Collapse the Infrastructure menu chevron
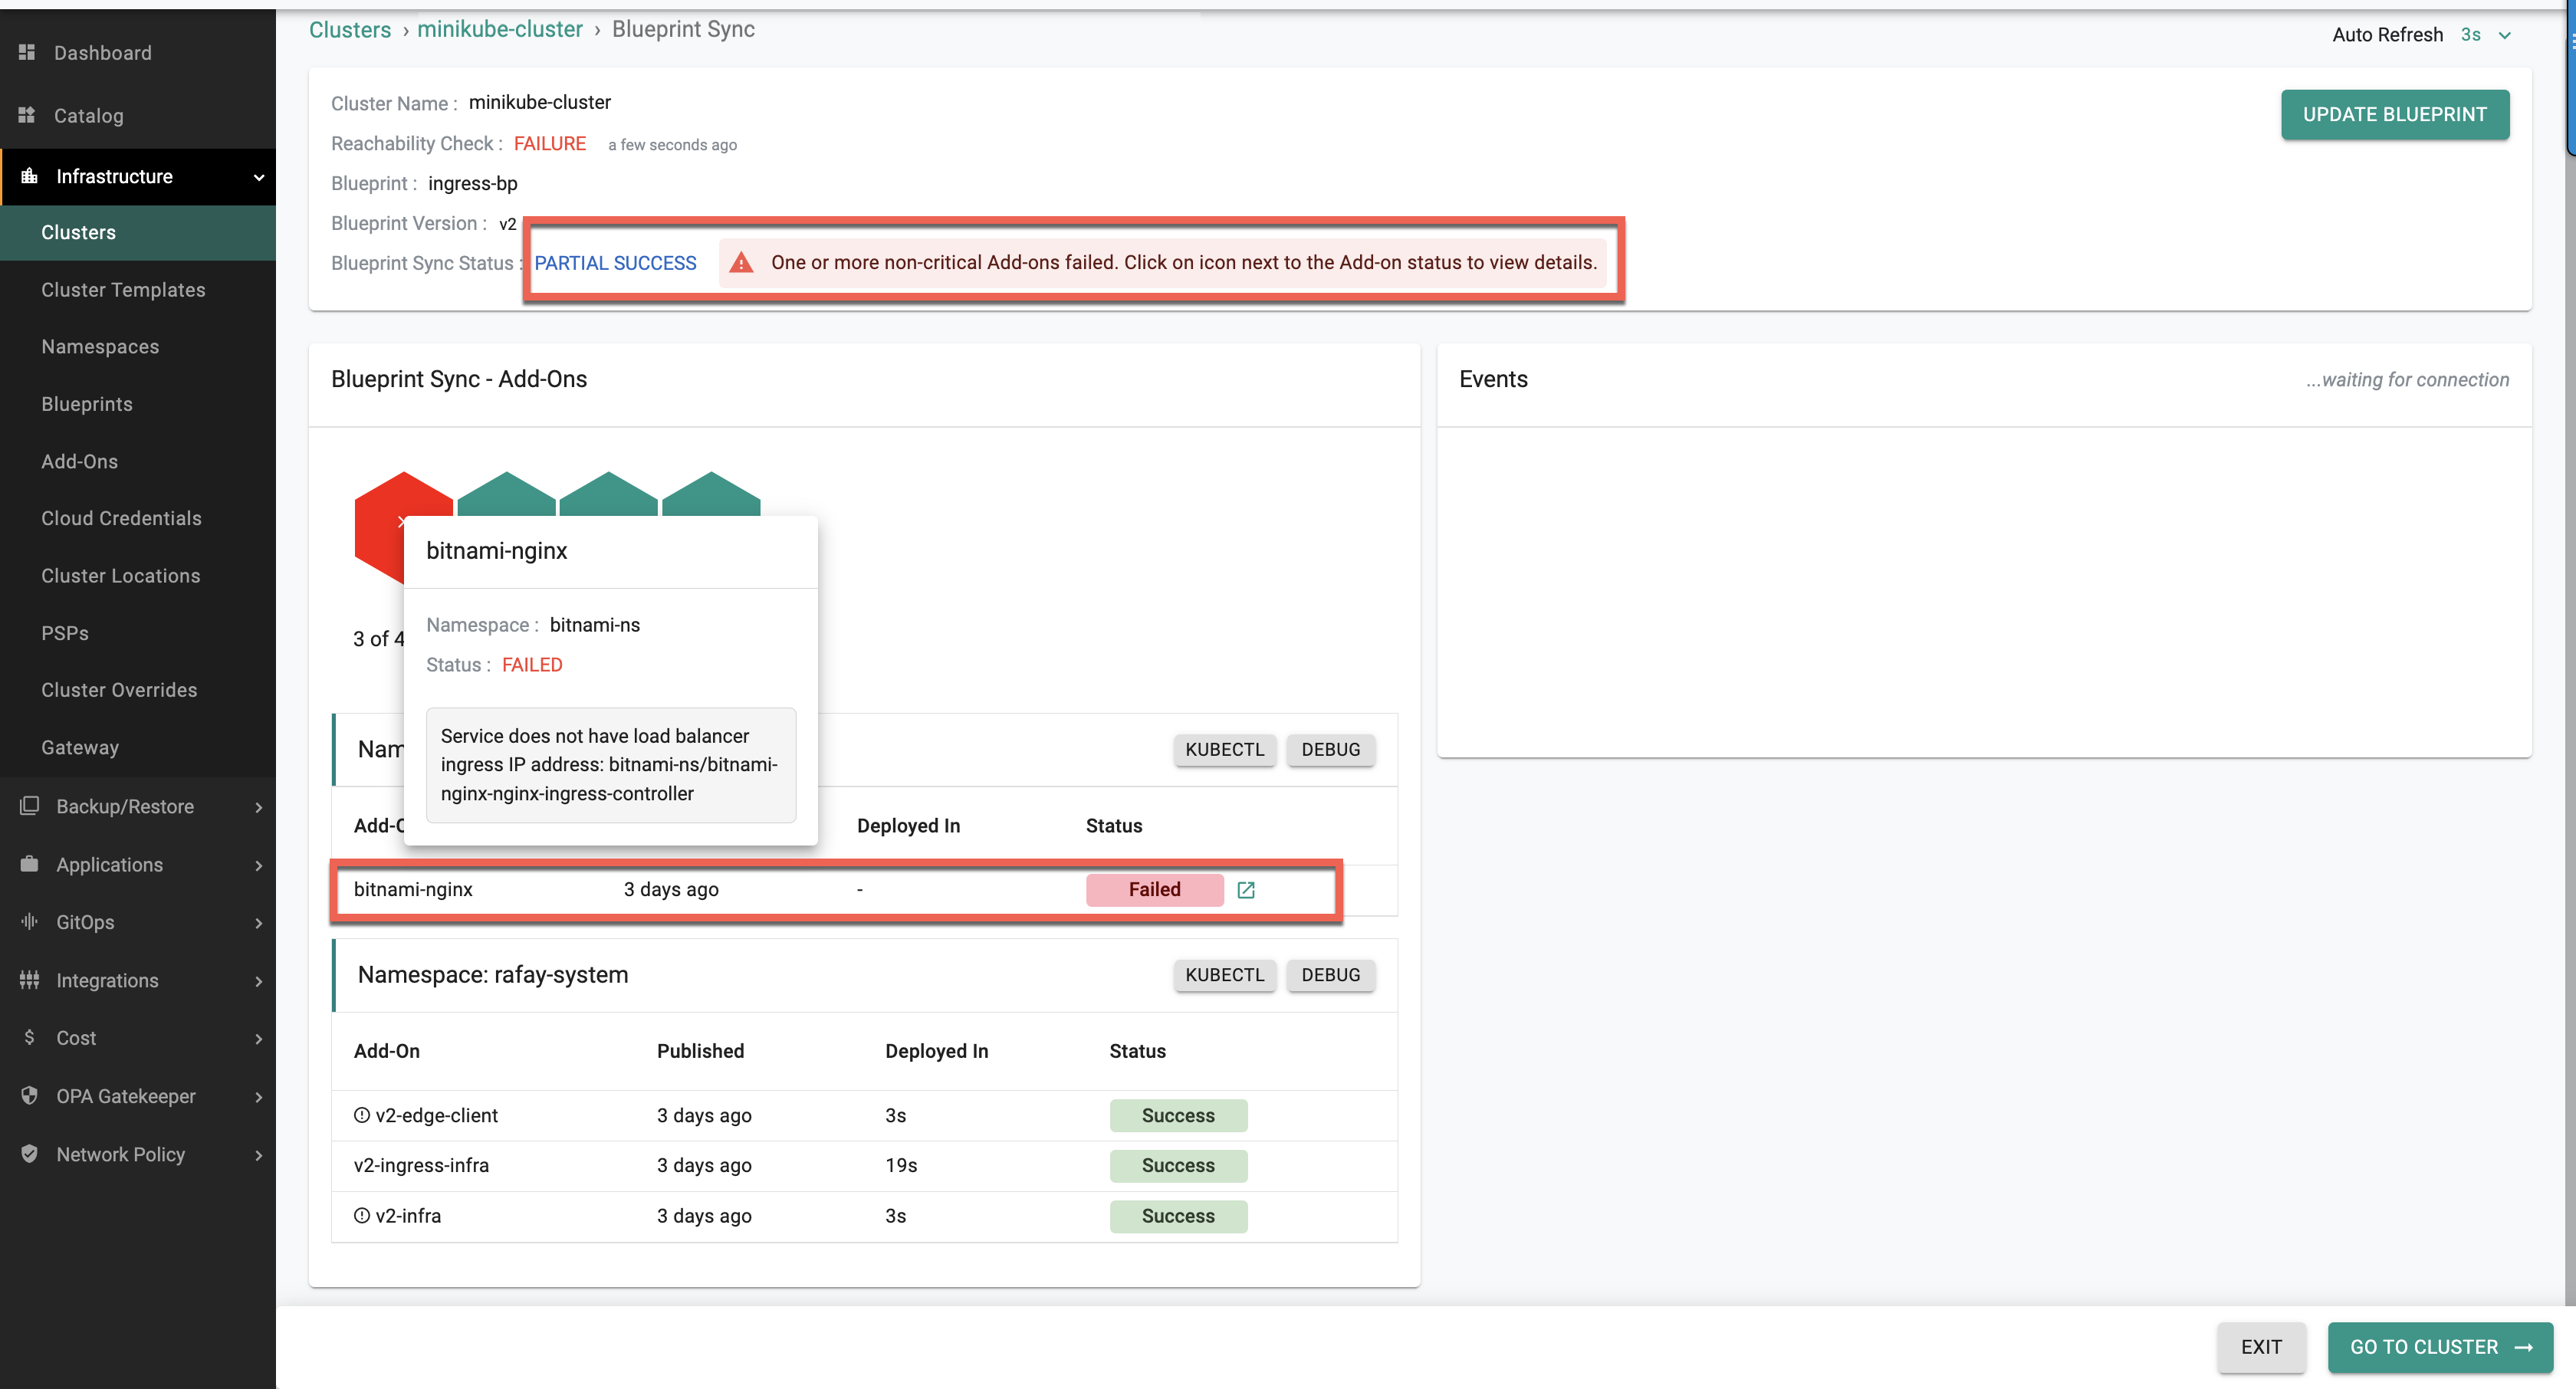This screenshot has height=1389, width=2576. click(x=259, y=177)
